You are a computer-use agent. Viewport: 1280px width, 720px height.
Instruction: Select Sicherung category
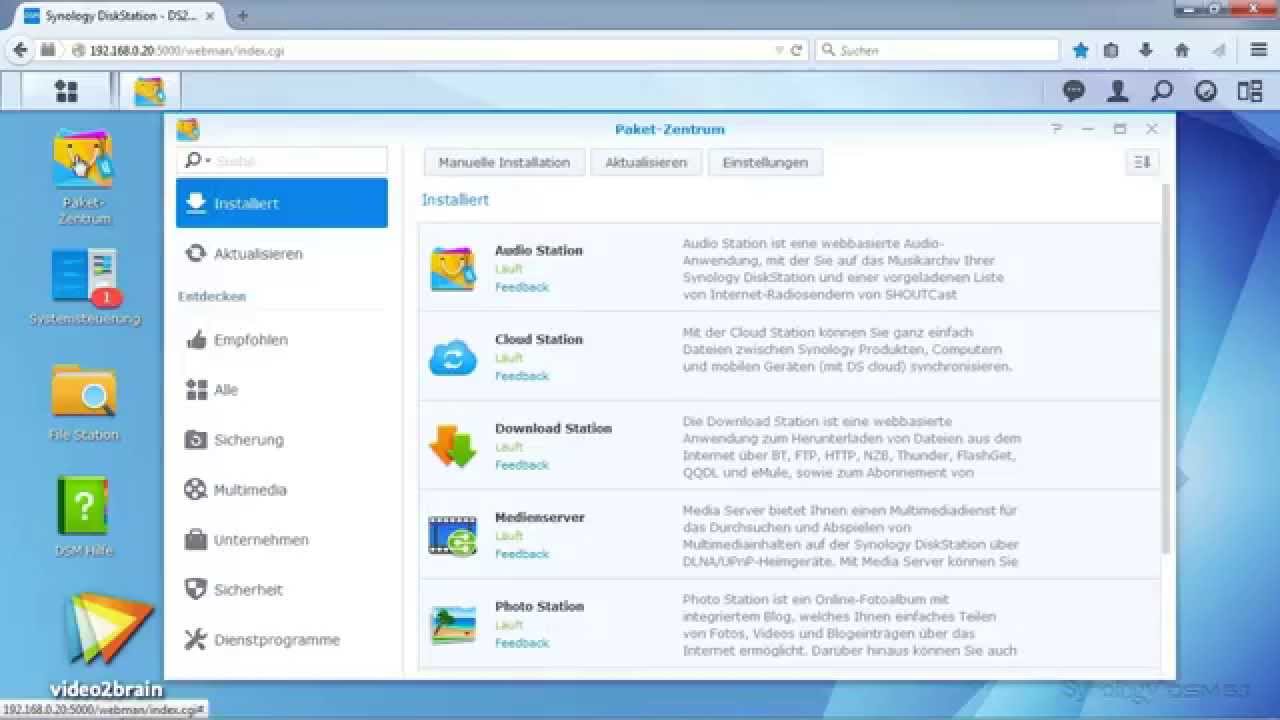(x=282, y=440)
